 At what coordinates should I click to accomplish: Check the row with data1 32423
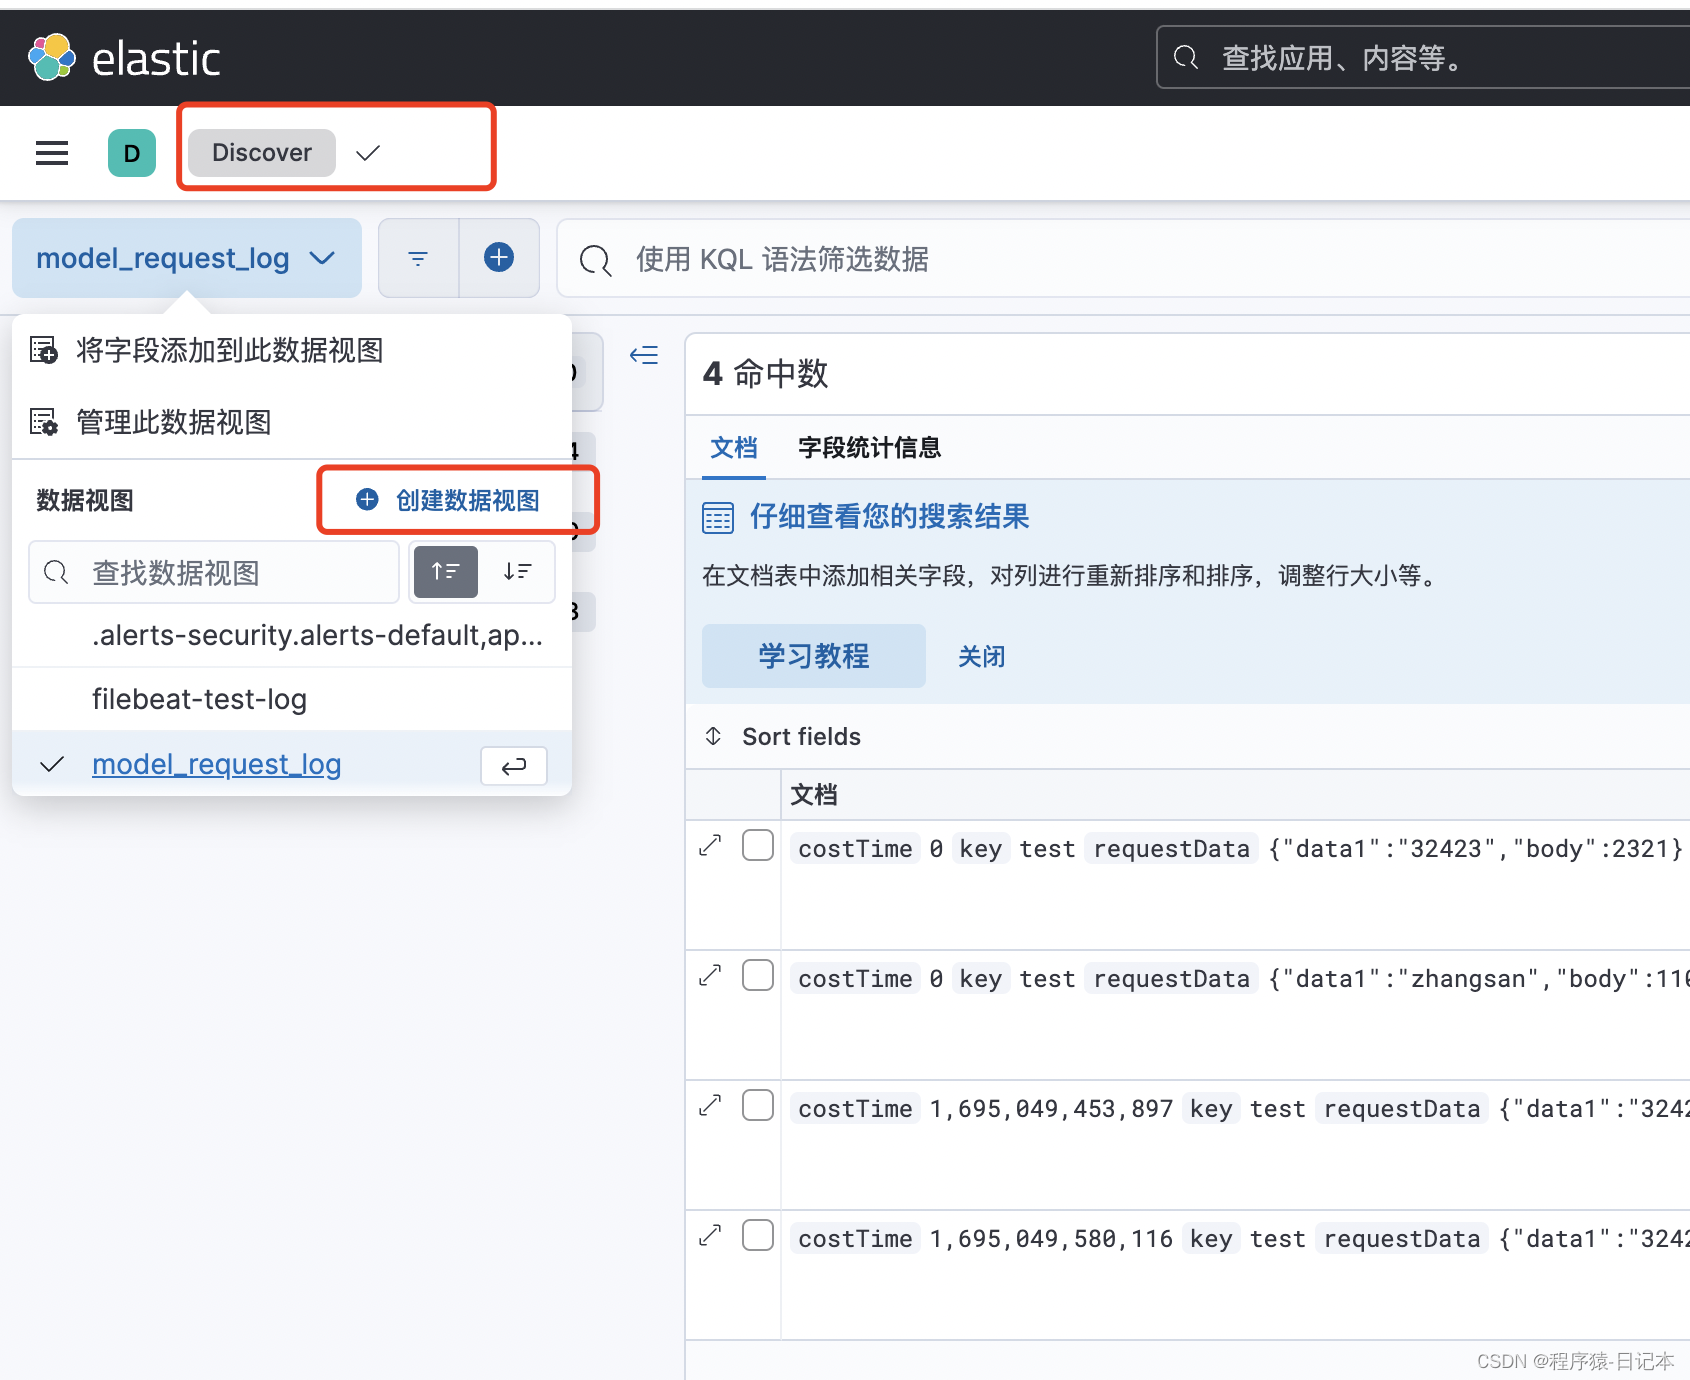pos(758,845)
